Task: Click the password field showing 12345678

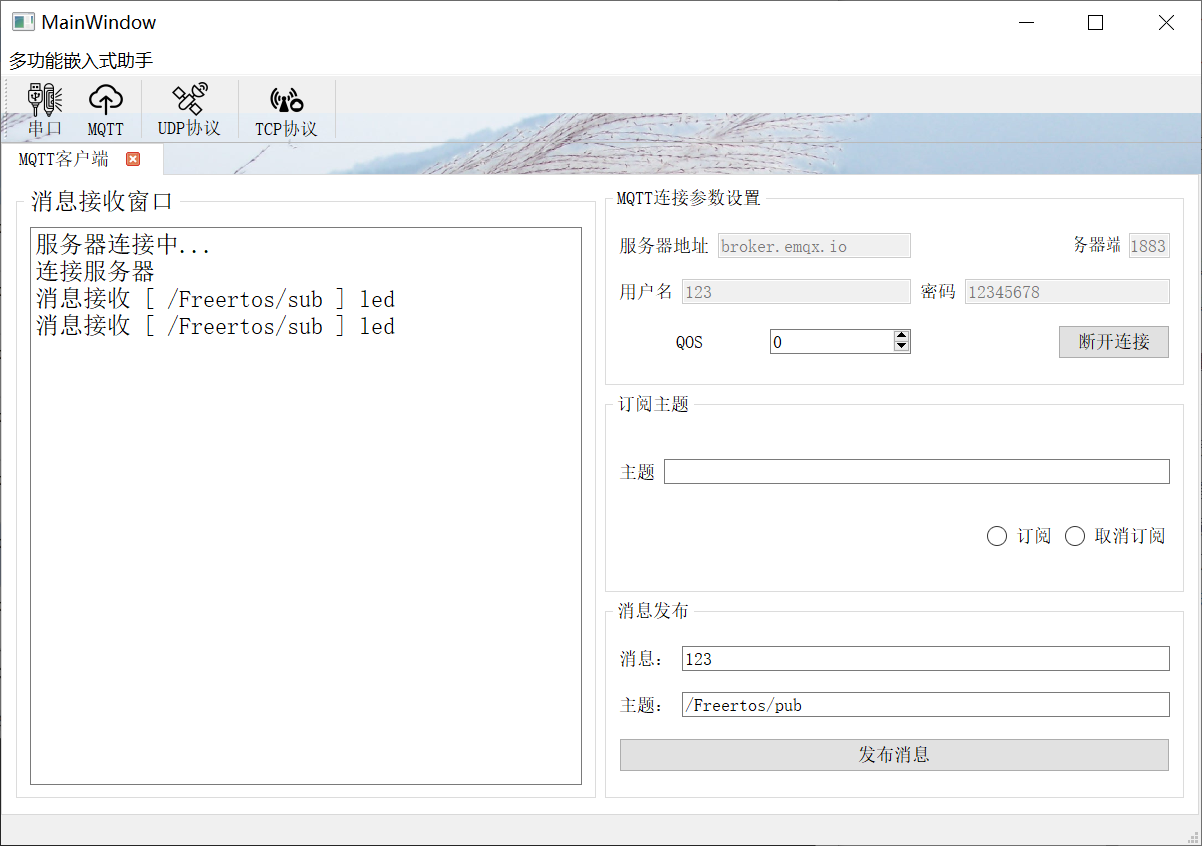Action: pos(1066,291)
